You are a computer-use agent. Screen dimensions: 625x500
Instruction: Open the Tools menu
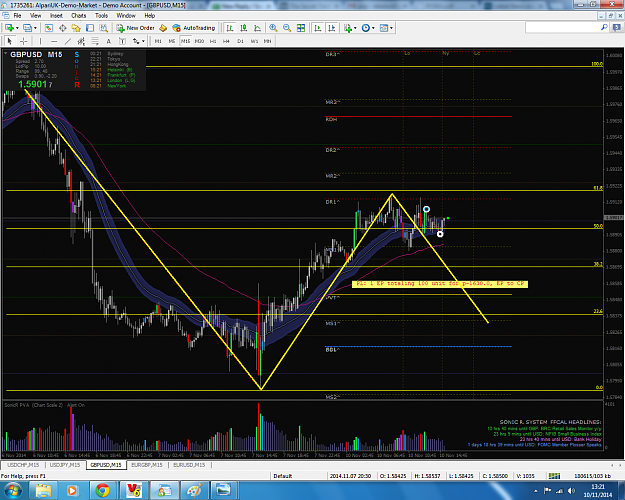click(x=102, y=16)
